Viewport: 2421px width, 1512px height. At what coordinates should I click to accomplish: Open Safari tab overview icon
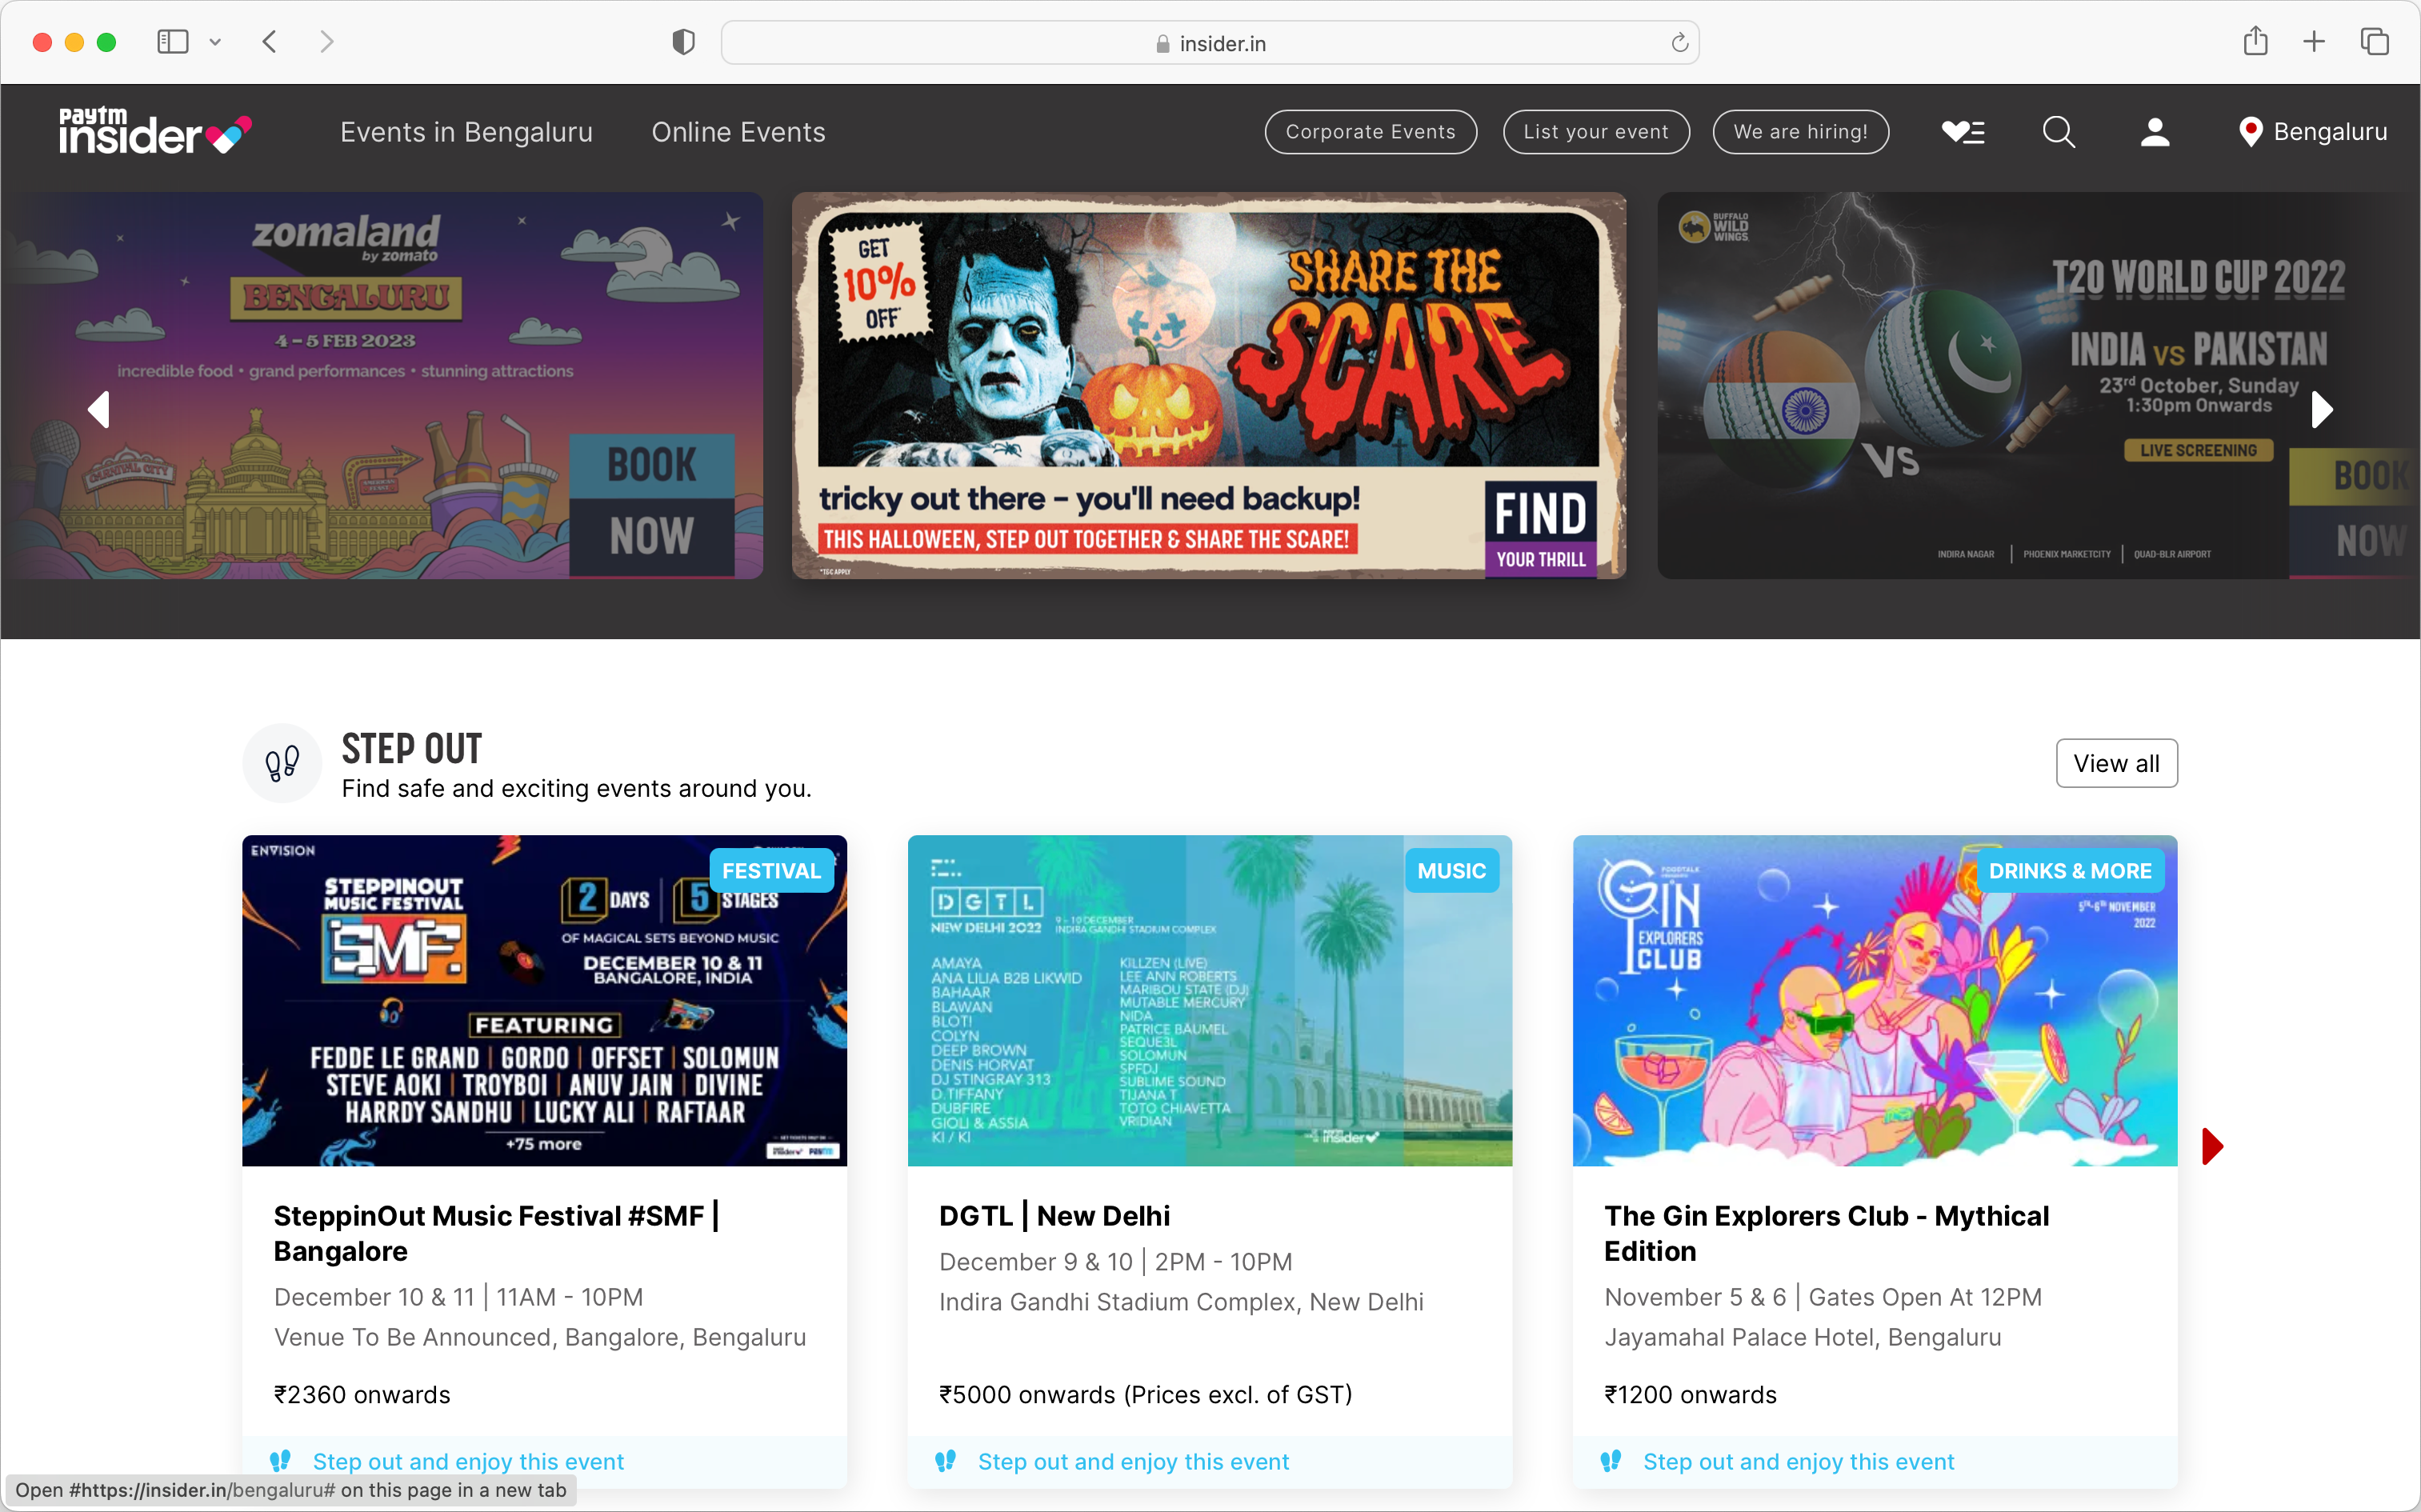click(x=2374, y=41)
